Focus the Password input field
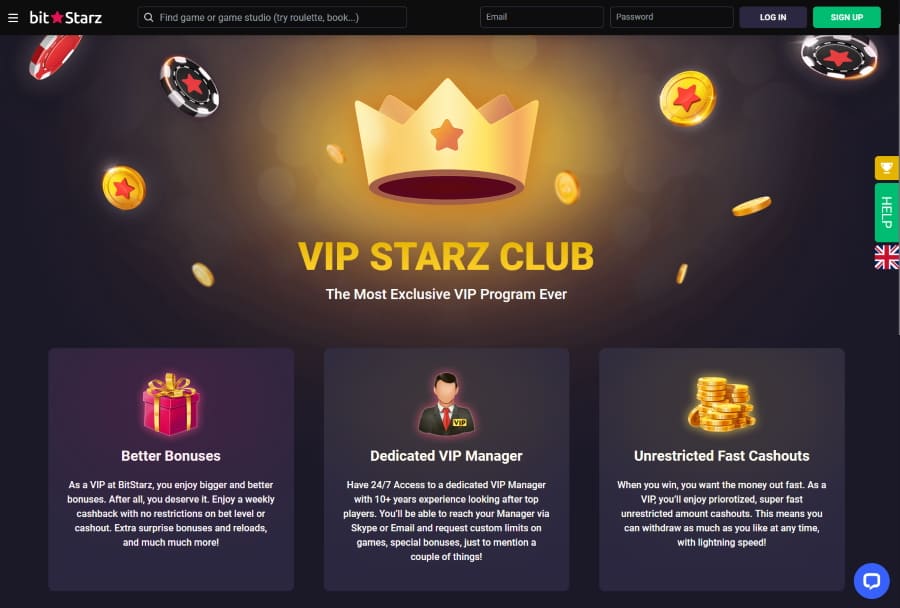 tap(672, 17)
